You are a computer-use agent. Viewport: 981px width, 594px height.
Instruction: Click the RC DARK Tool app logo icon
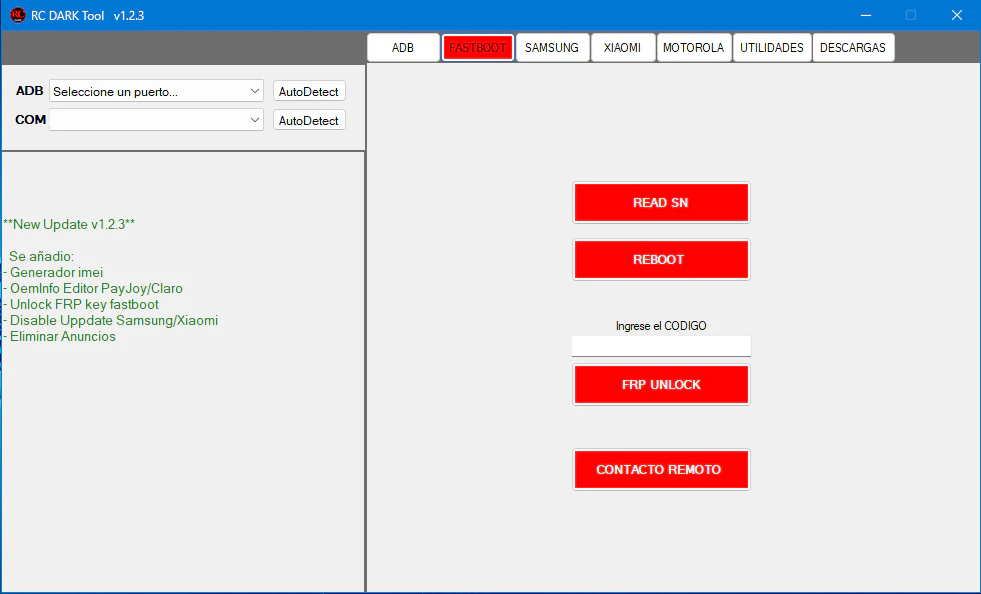click(x=18, y=15)
